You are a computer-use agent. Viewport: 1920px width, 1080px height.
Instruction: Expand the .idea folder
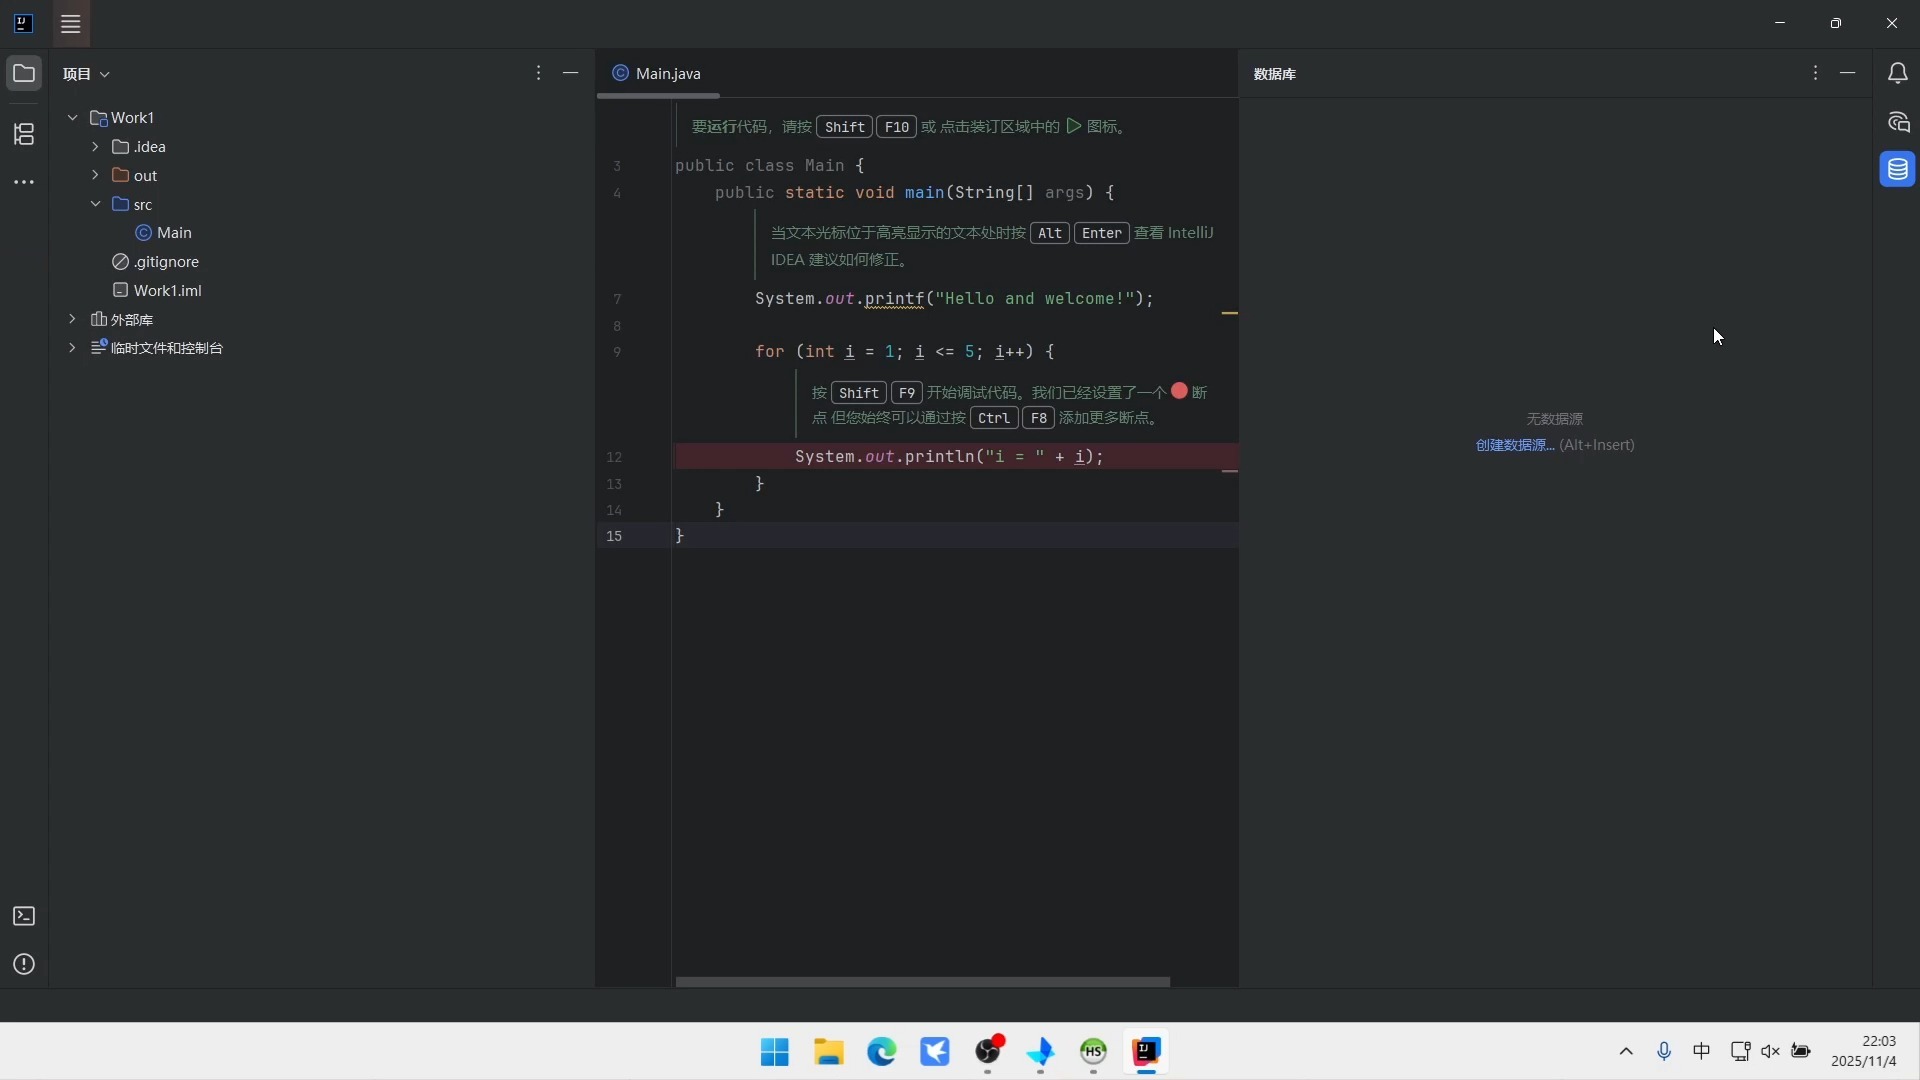click(95, 147)
